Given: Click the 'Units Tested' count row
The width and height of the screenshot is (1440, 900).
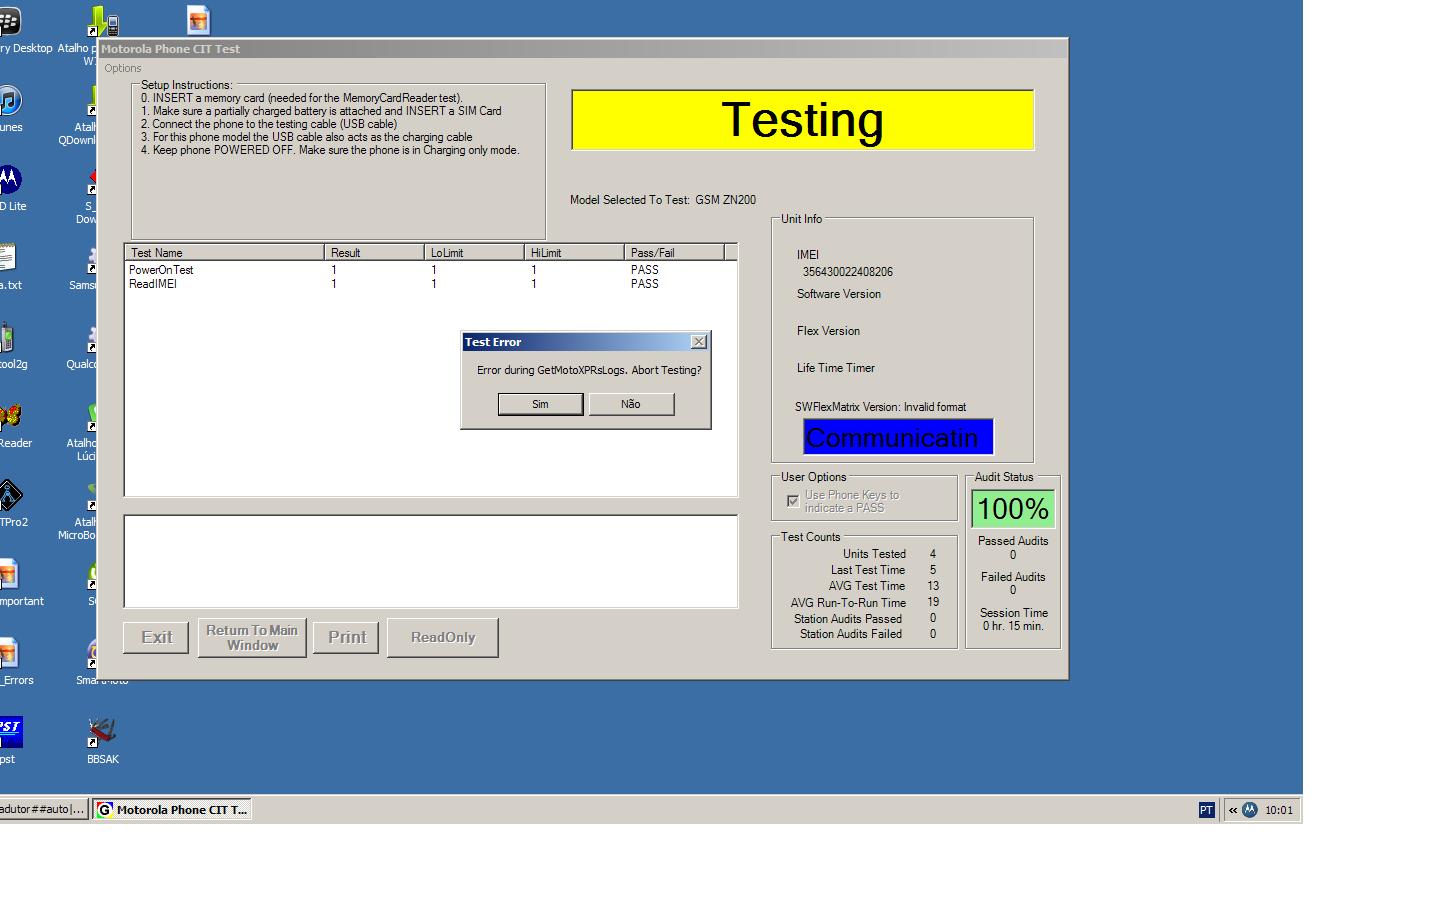Looking at the screenshot, I should [x=889, y=554].
